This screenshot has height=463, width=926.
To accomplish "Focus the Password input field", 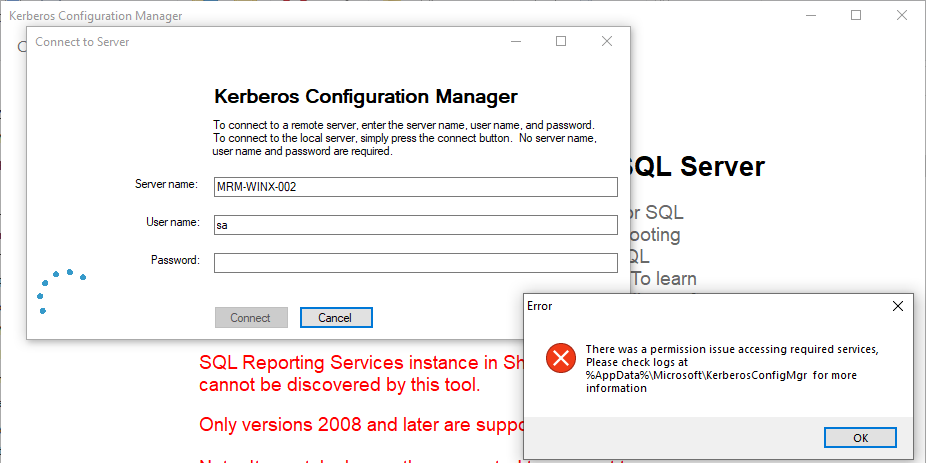I will (416, 263).
